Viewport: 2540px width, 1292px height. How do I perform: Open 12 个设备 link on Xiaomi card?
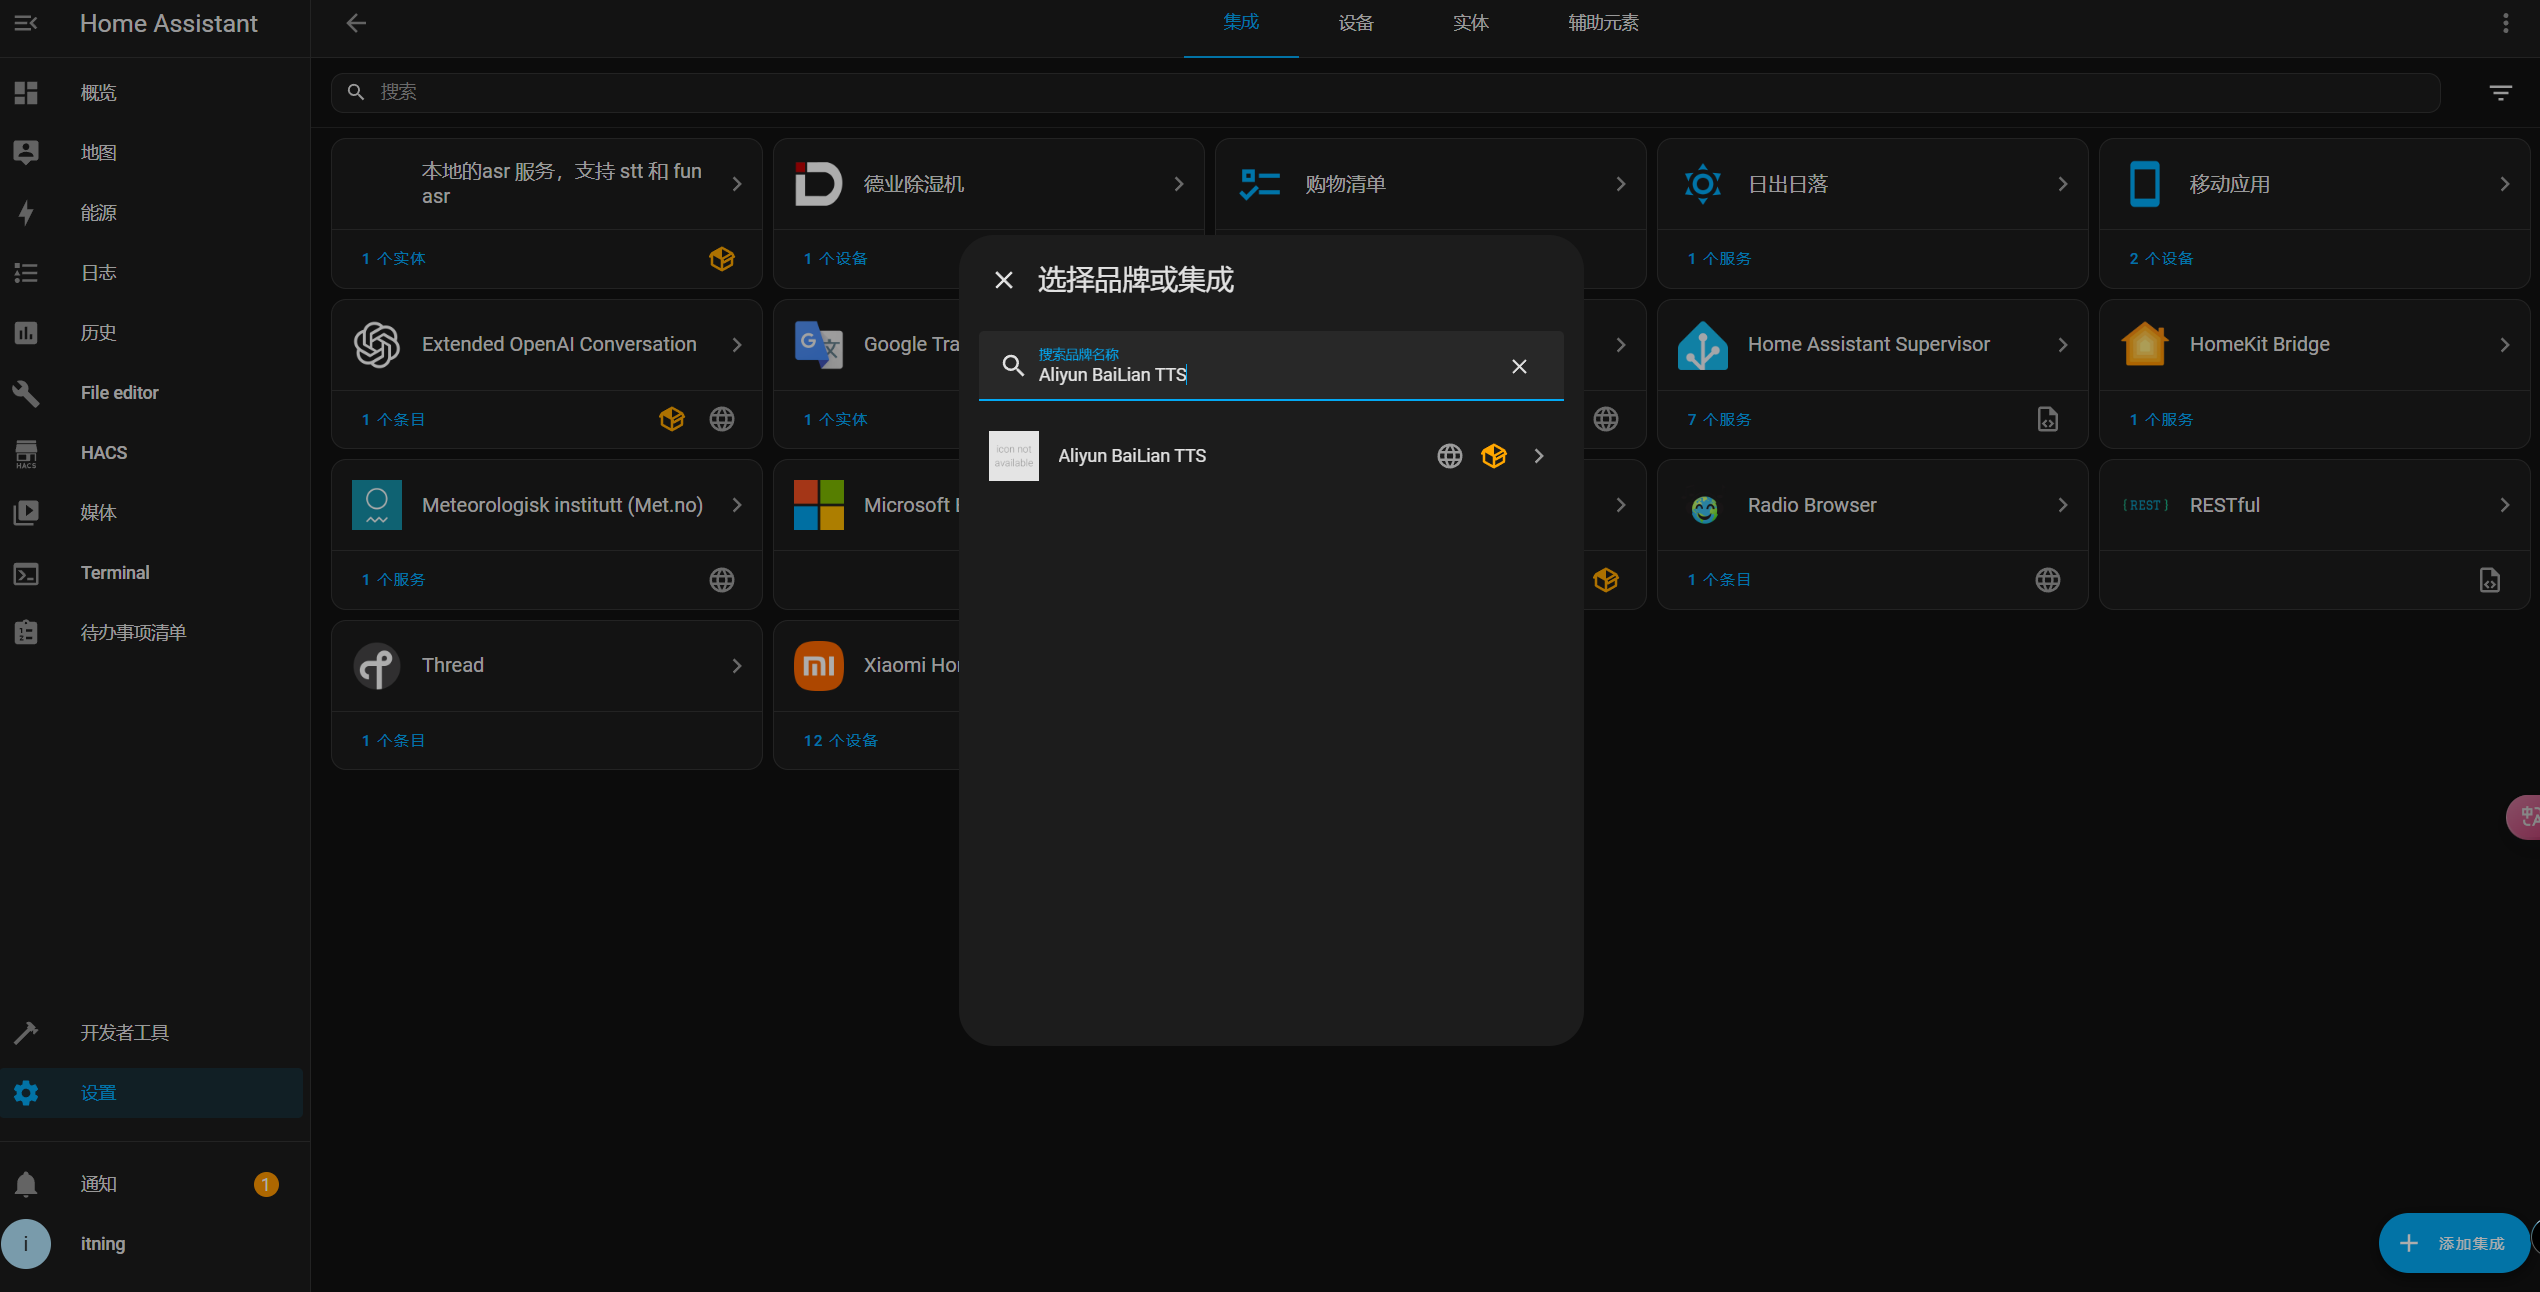pyautogui.click(x=841, y=741)
